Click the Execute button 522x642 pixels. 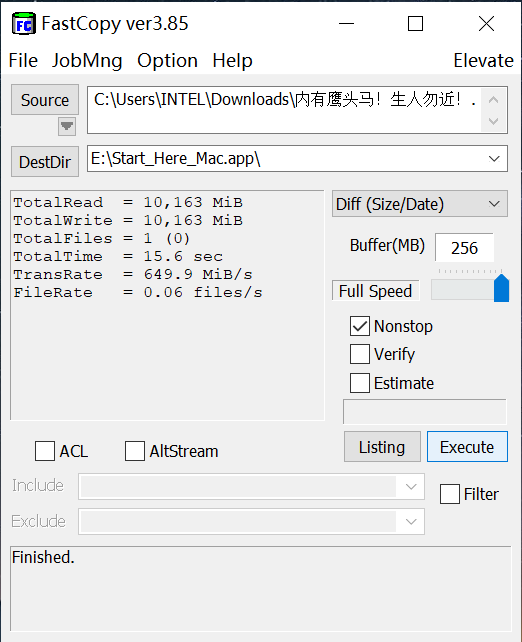(x=467, y=447)
